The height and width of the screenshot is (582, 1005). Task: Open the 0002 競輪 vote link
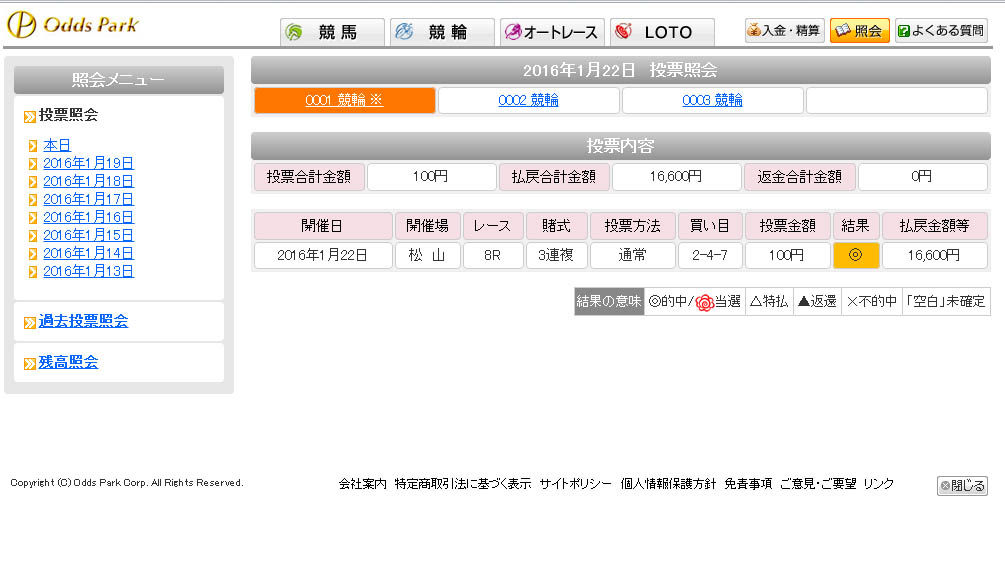(528, 100)
